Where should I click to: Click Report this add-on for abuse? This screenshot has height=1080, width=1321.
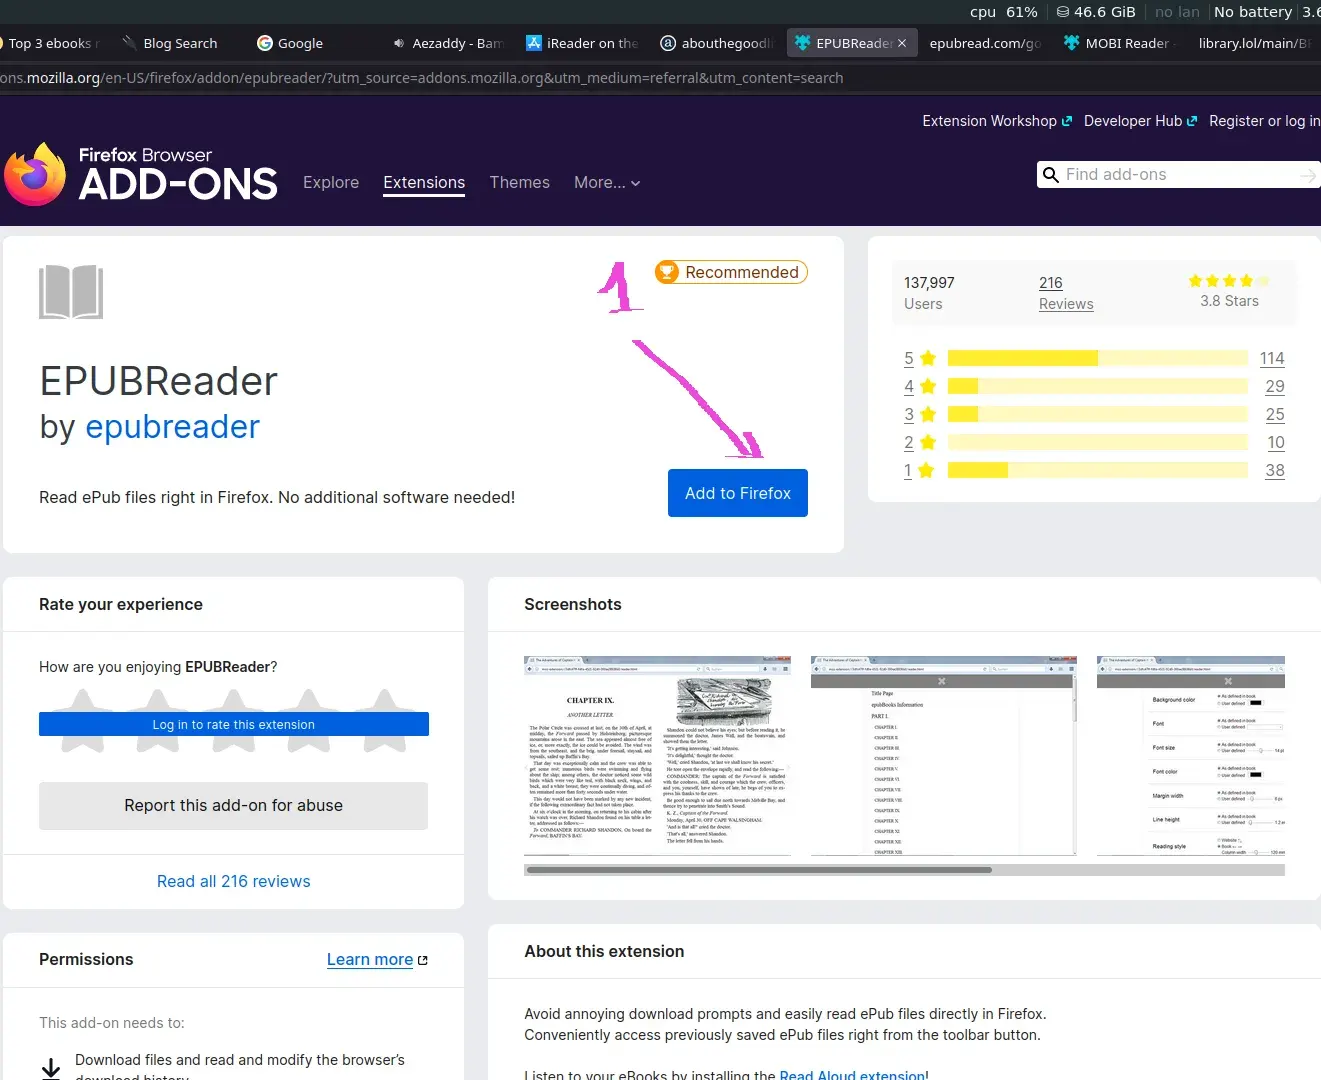[233, 805]
